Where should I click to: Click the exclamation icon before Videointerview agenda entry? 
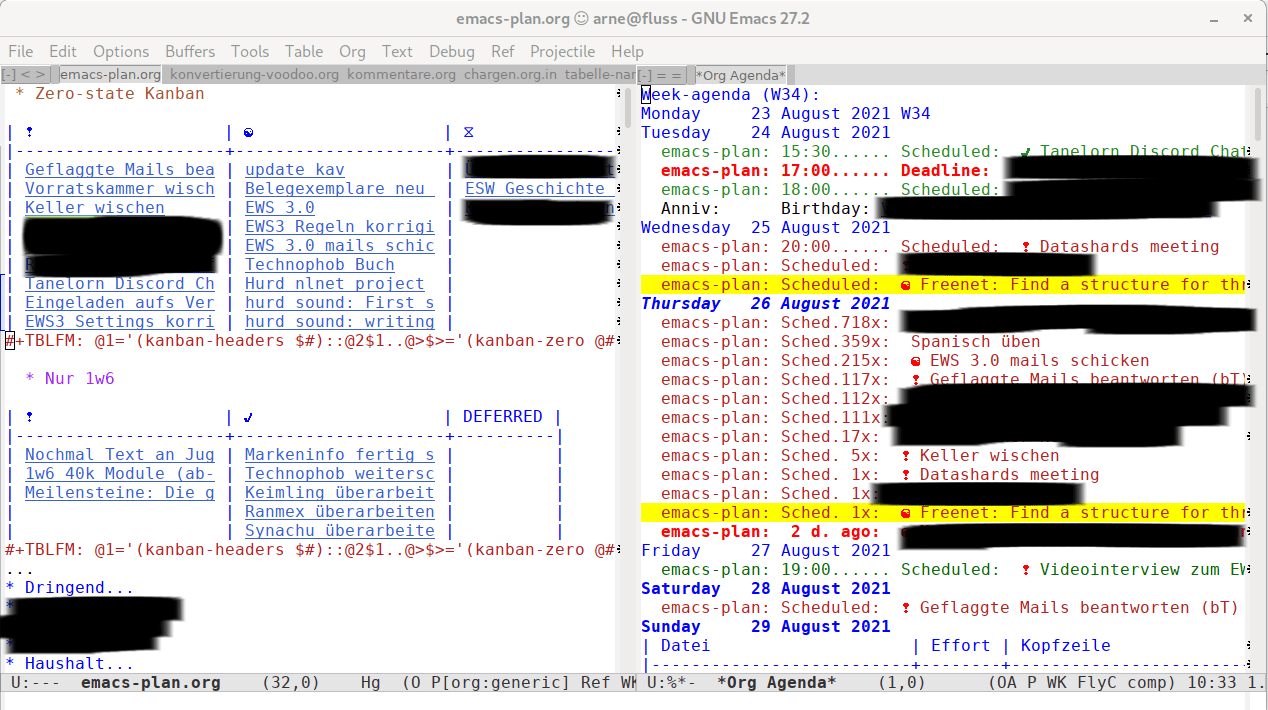pyautogui.click(x=1026, y=570)
